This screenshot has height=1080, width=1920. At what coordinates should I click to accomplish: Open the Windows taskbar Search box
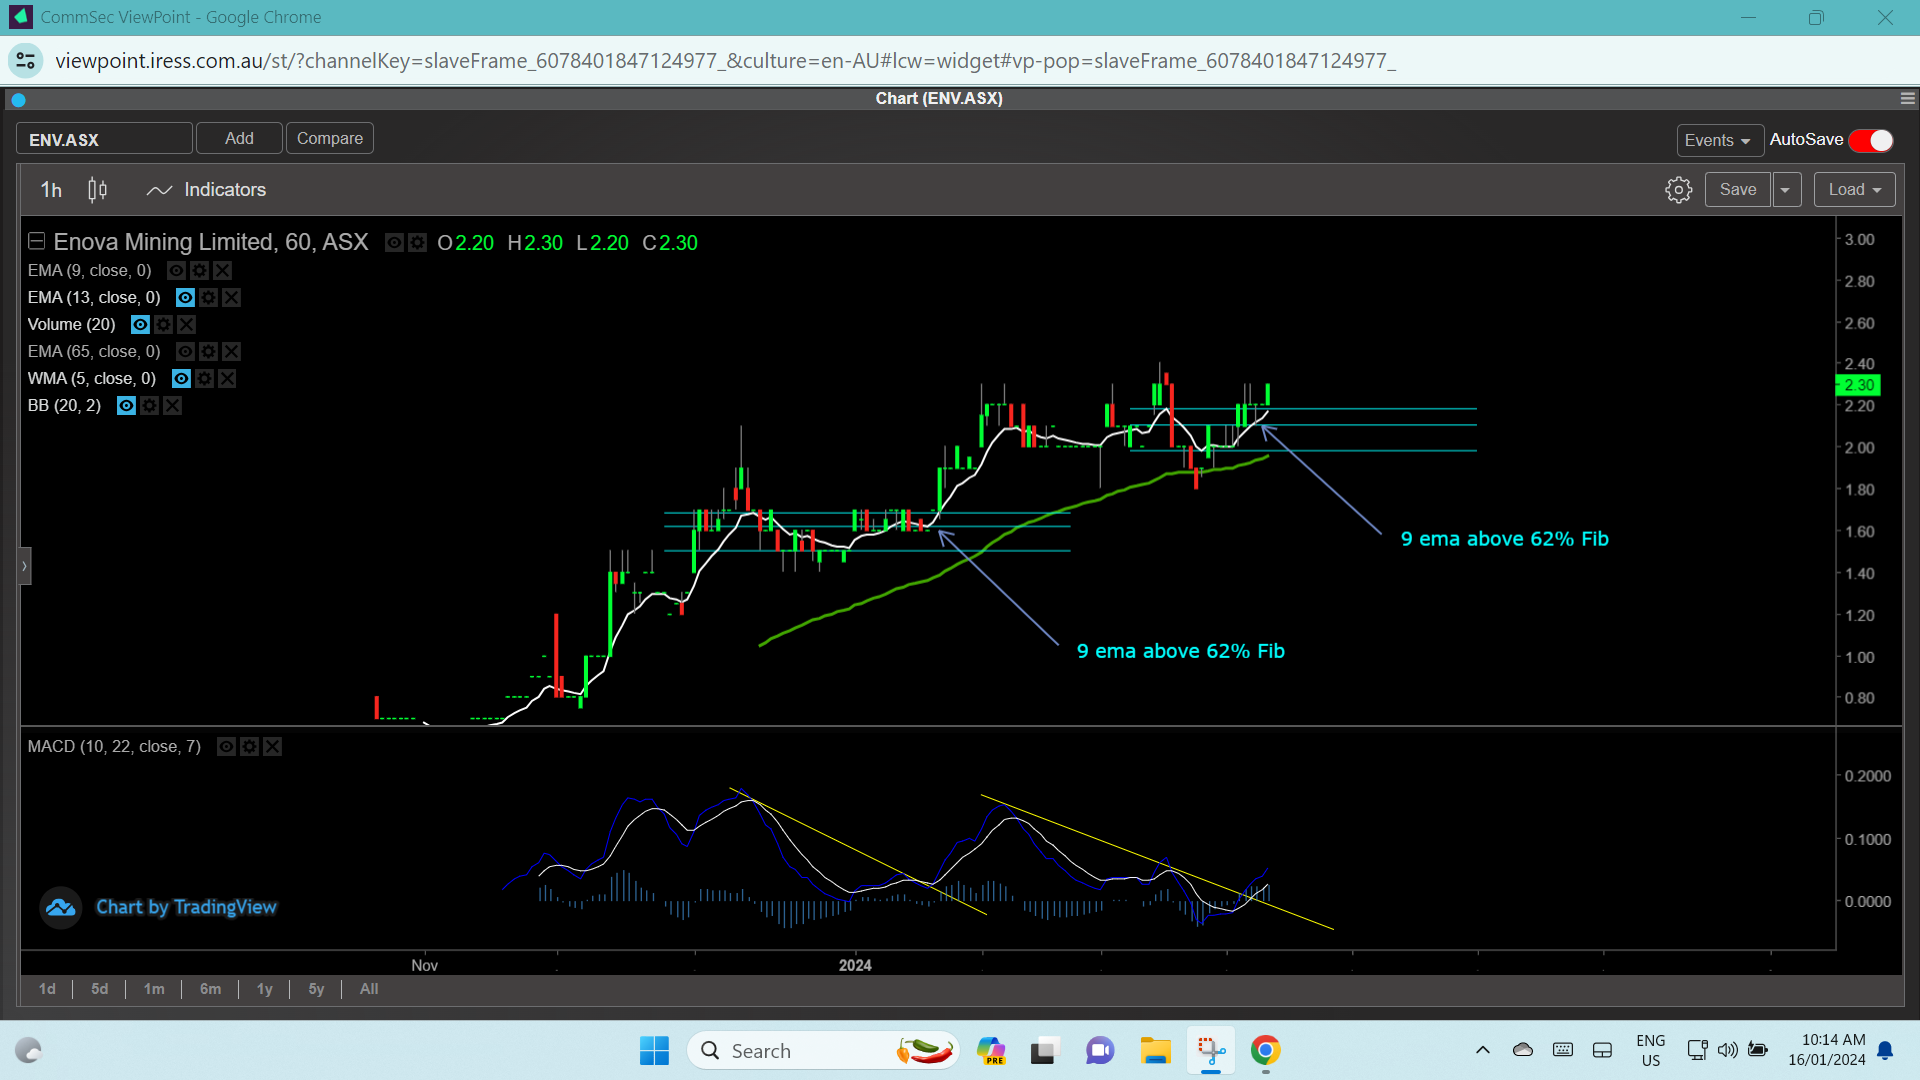pos(822,1051)
